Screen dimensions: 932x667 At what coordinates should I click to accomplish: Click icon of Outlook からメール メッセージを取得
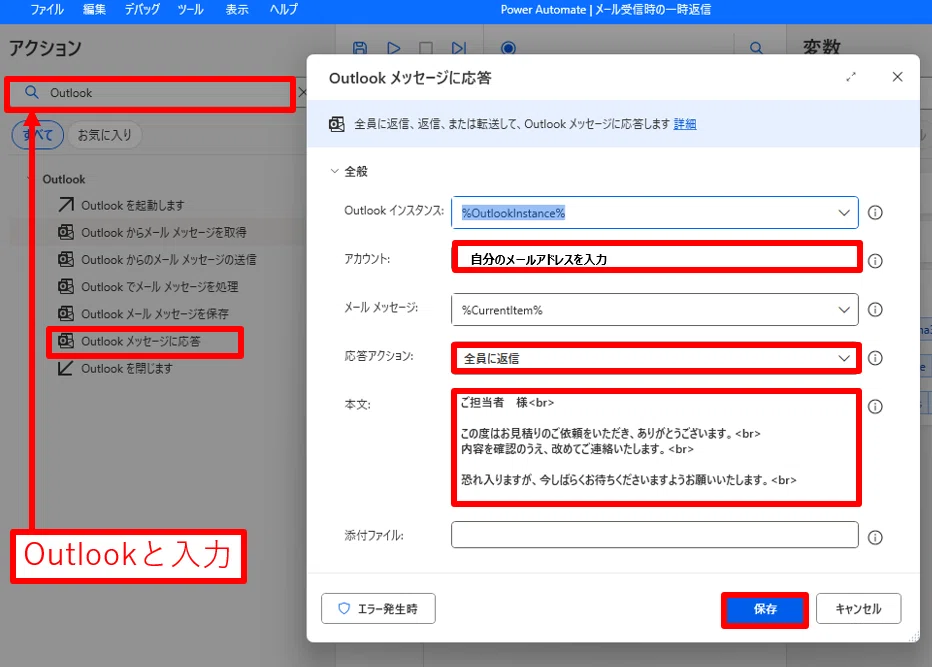pos(65,232)
